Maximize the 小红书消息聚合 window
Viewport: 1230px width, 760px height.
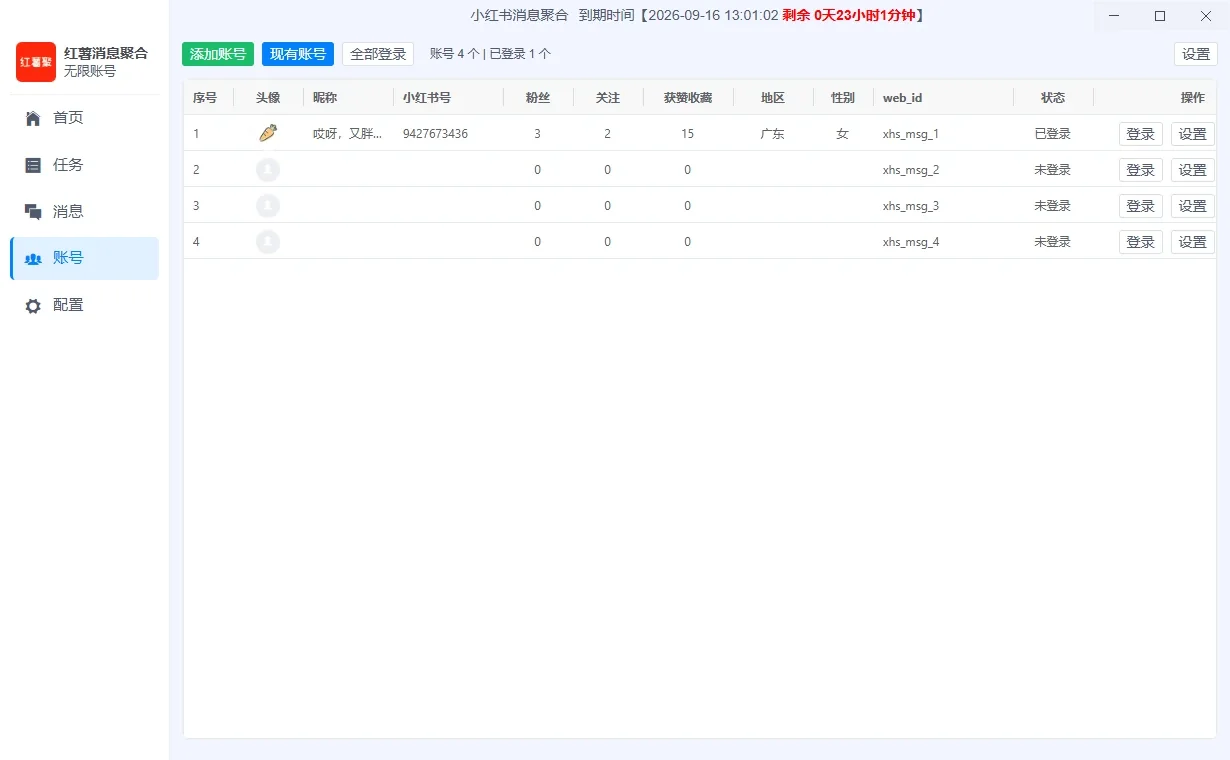click(1160, 16)
